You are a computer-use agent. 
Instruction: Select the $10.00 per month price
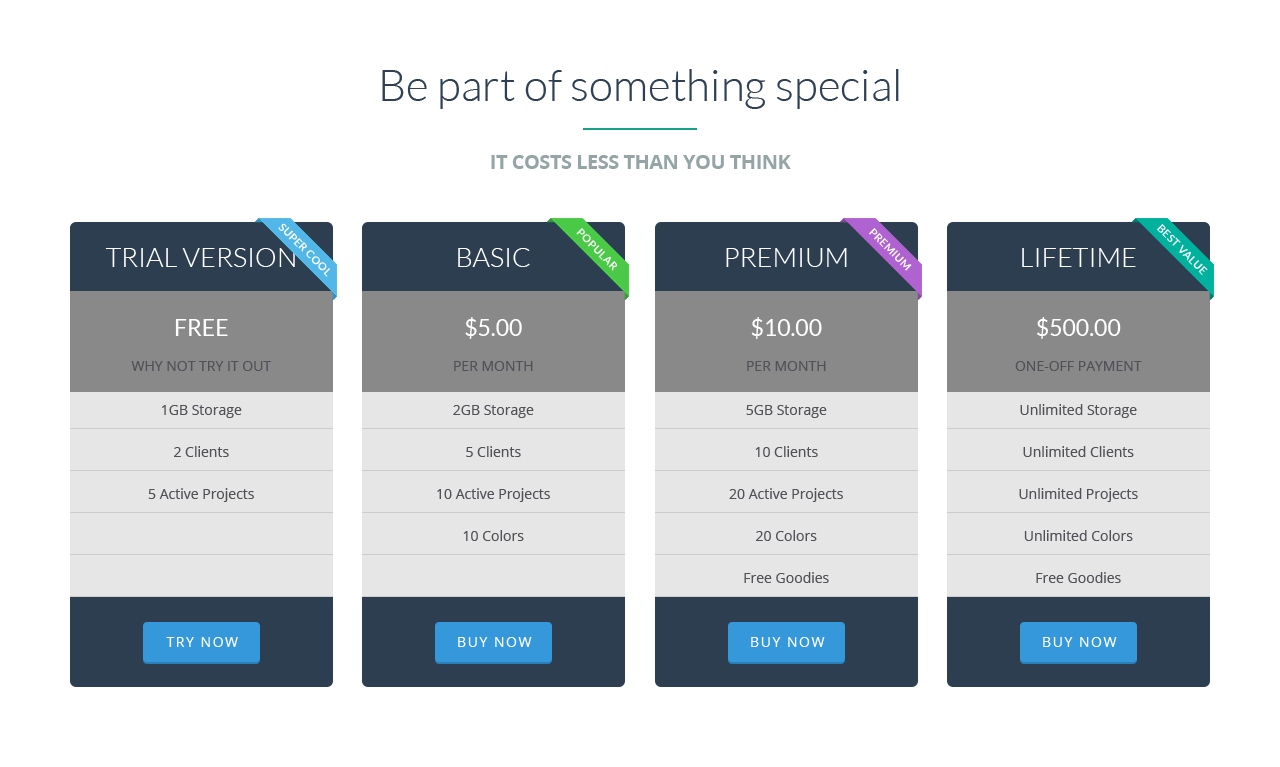[x=786, y=342]
